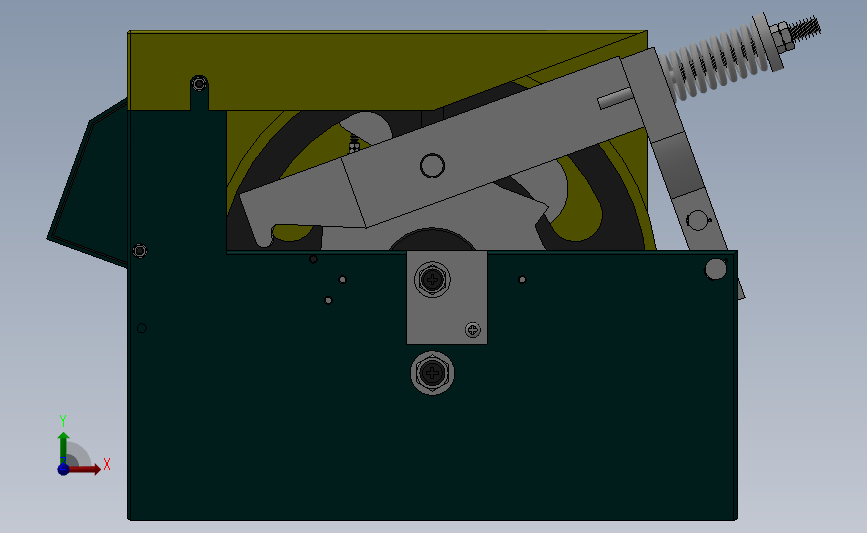Select the large washer at the spring's outer end
This screenshot has height=533, width=867.
767,42
